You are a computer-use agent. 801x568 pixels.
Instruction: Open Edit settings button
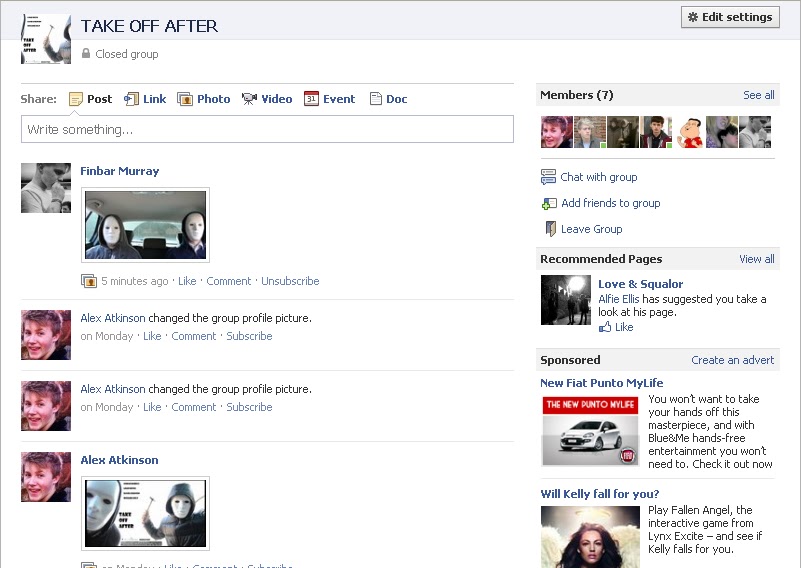pyautogui.click(x=730, y=17)
